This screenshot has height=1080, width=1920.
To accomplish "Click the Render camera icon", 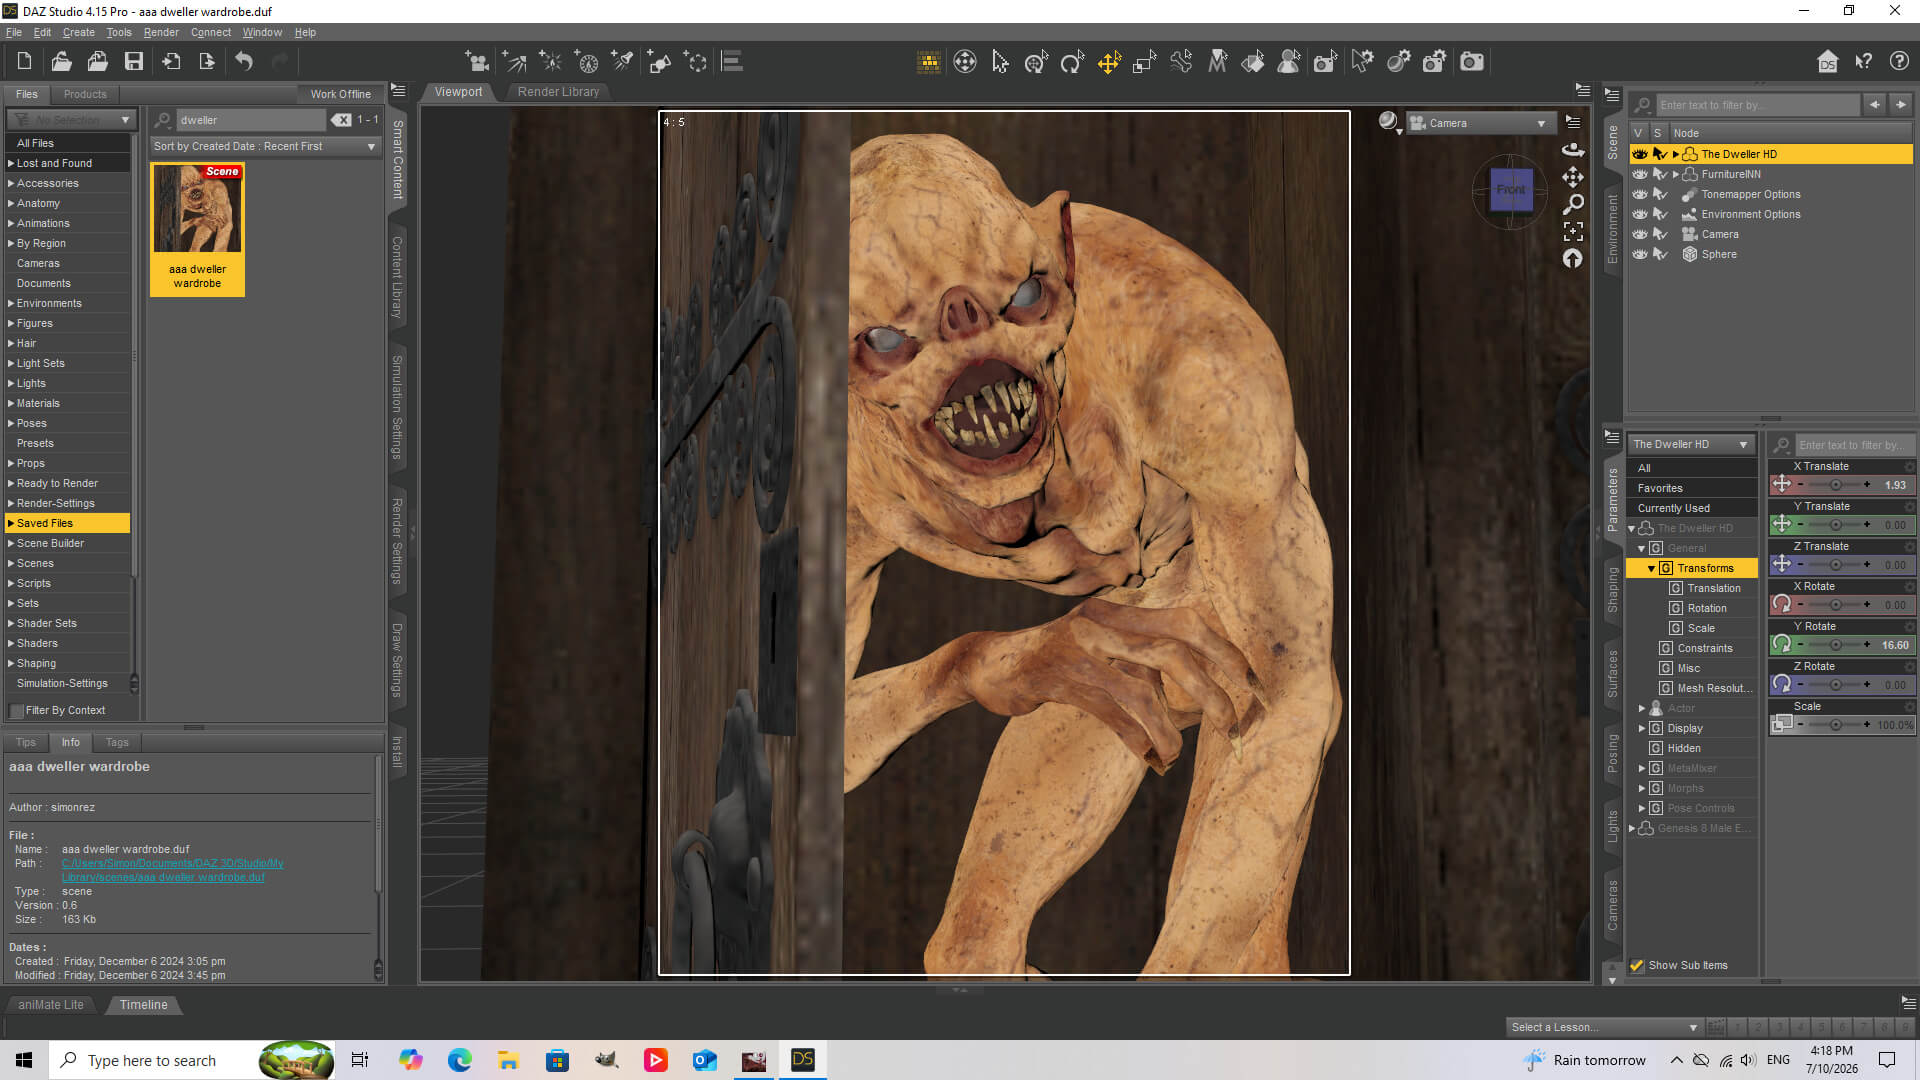I will pyautogui.click(x=1472, y=62).
